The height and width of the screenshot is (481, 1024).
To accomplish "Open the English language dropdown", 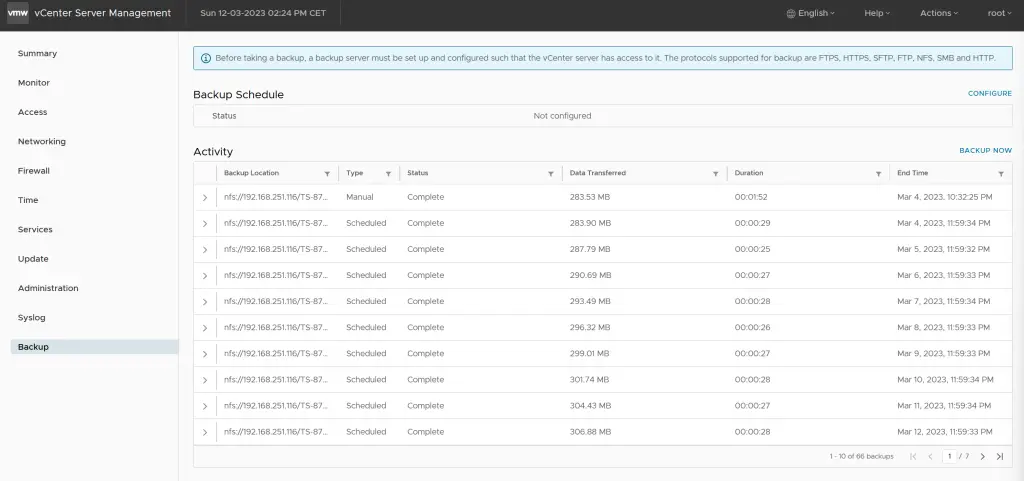I will coord(810,13).
